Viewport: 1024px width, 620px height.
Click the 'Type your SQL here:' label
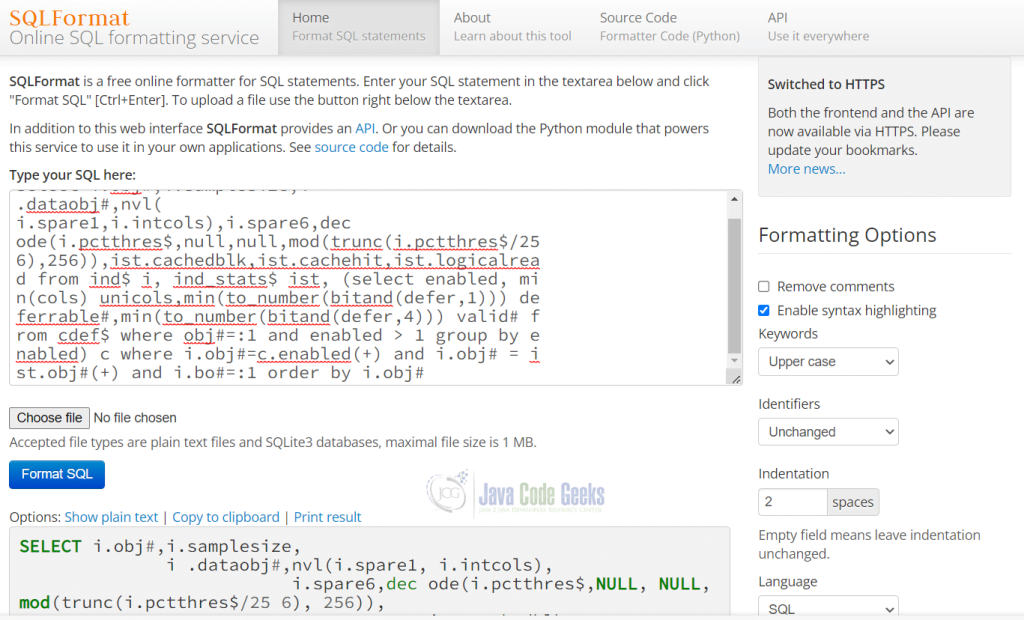(x=72, y=175)
